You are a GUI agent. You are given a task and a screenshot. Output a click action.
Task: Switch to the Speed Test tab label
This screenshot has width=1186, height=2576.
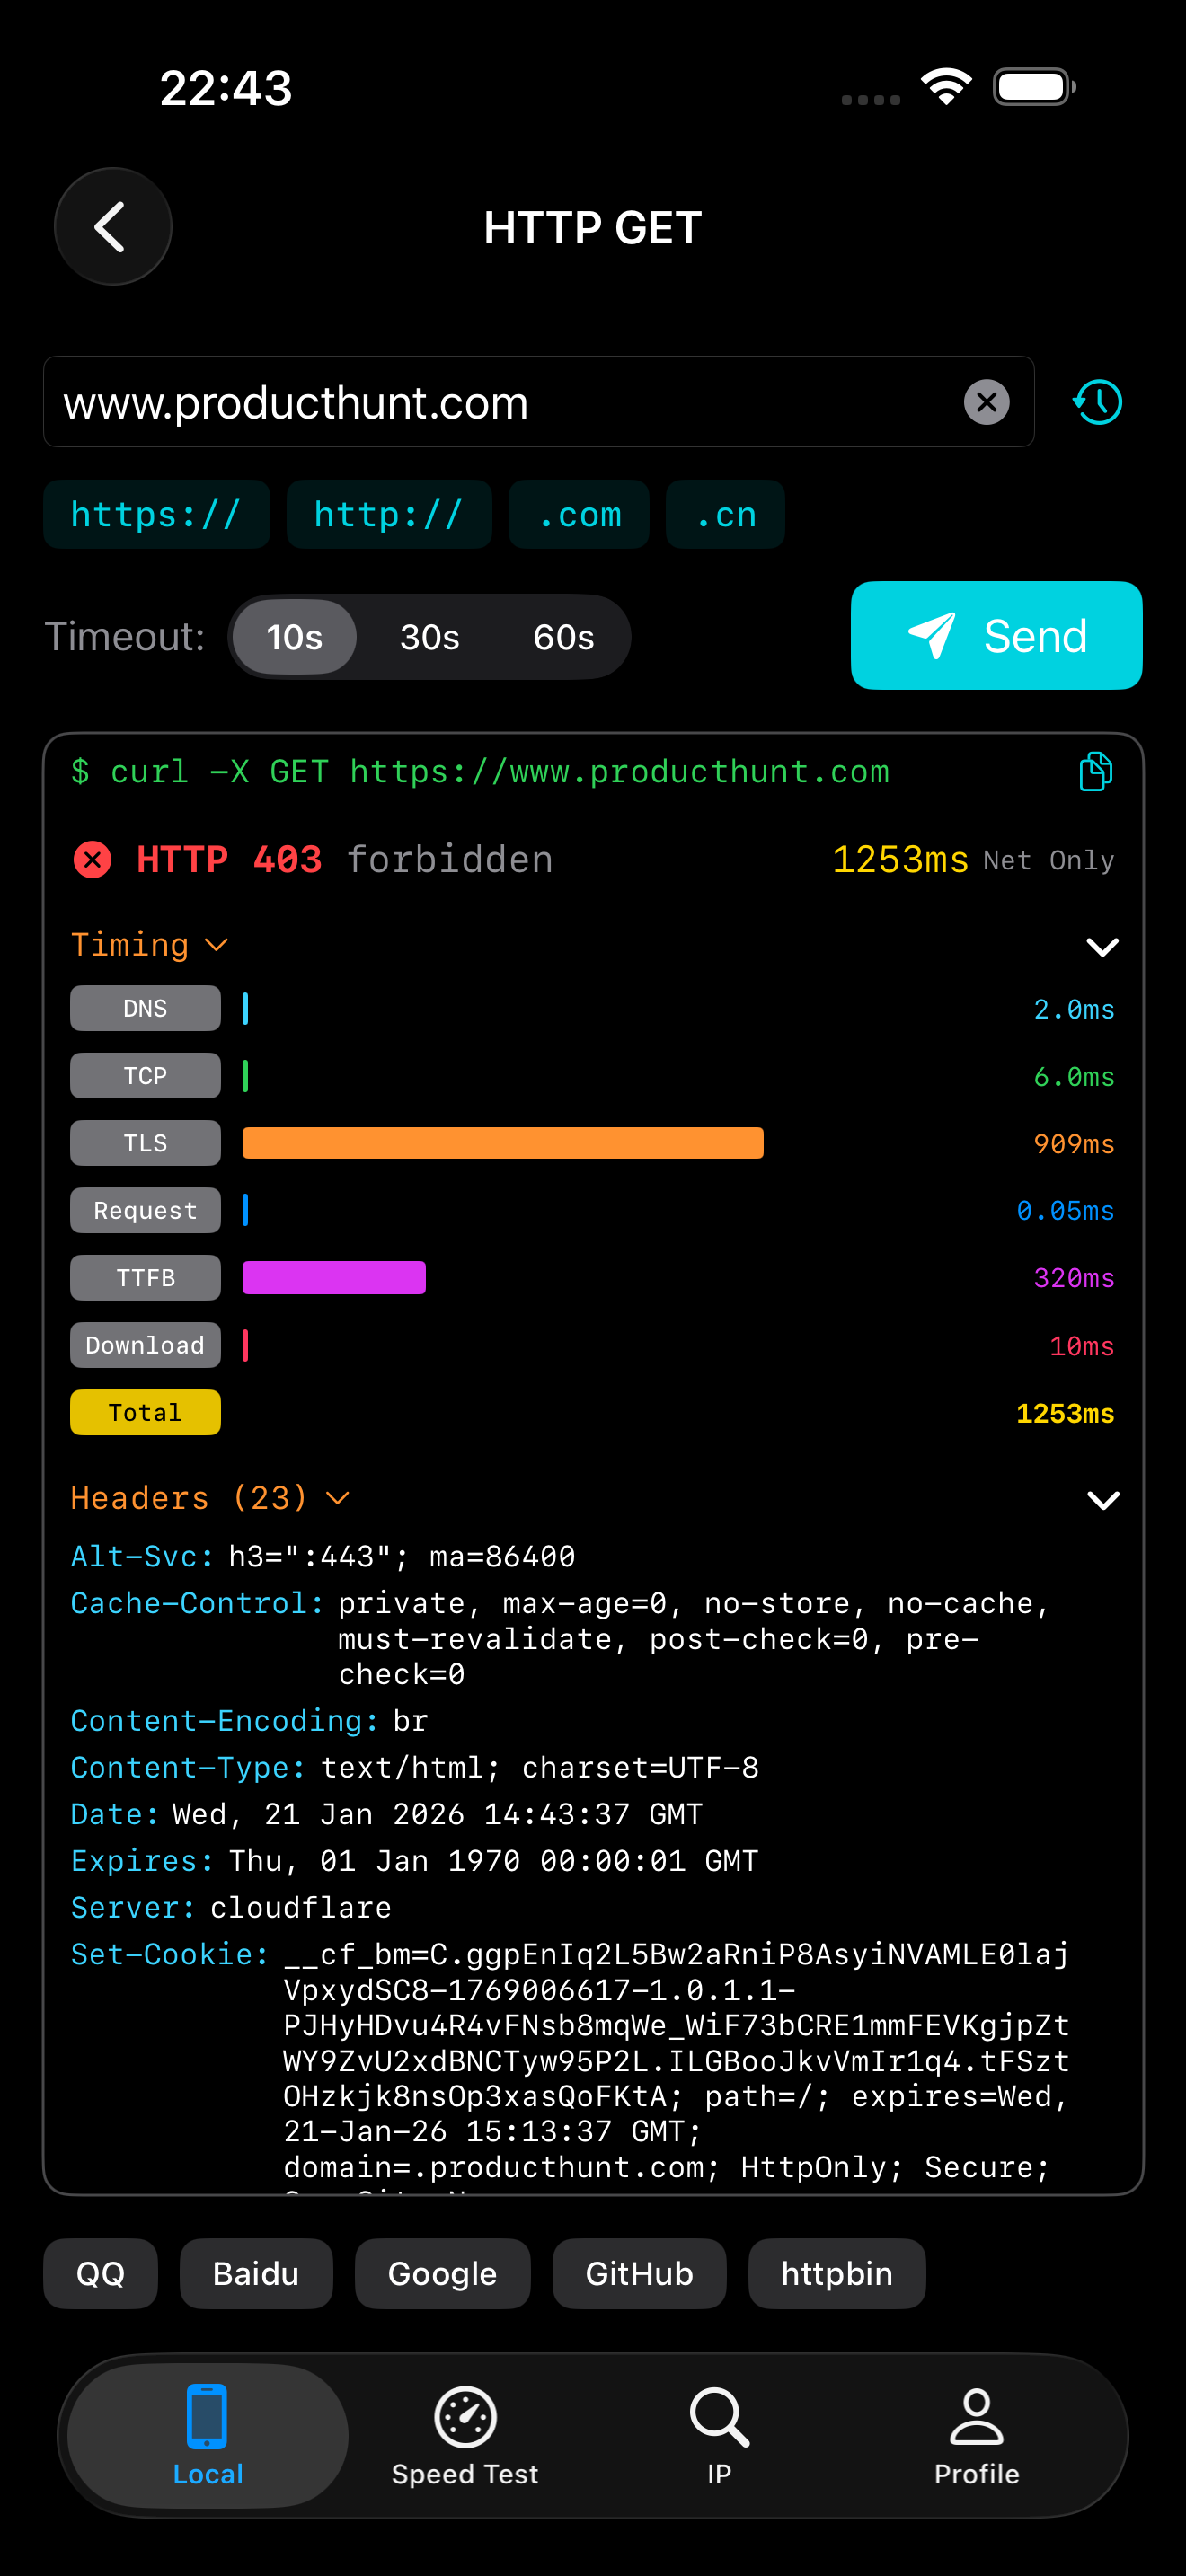pos(465,2474)
